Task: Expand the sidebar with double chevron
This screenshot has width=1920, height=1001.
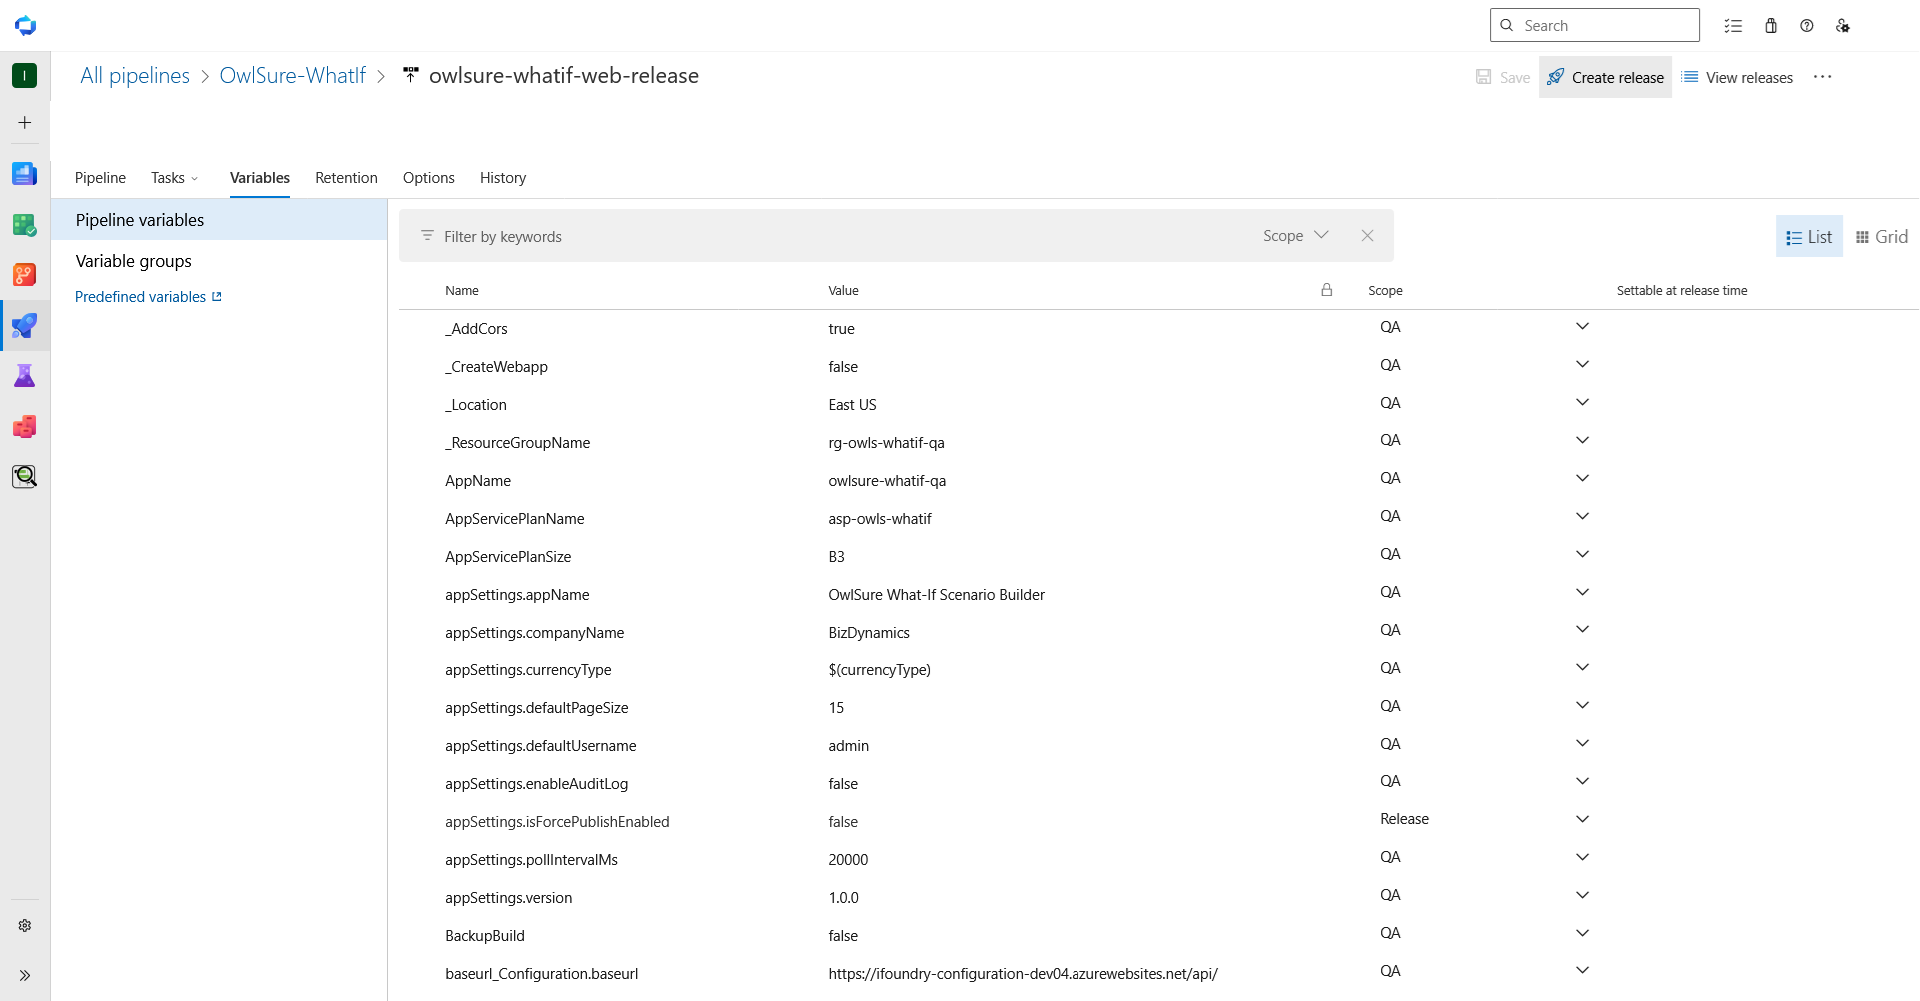Action: click(25, 976)
